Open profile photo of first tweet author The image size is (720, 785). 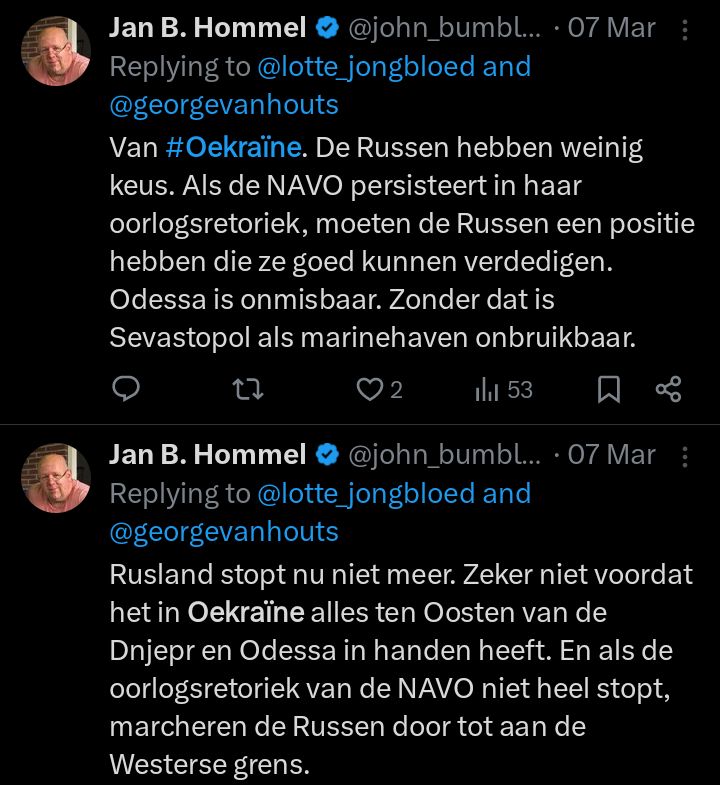[x=56, y=51]
